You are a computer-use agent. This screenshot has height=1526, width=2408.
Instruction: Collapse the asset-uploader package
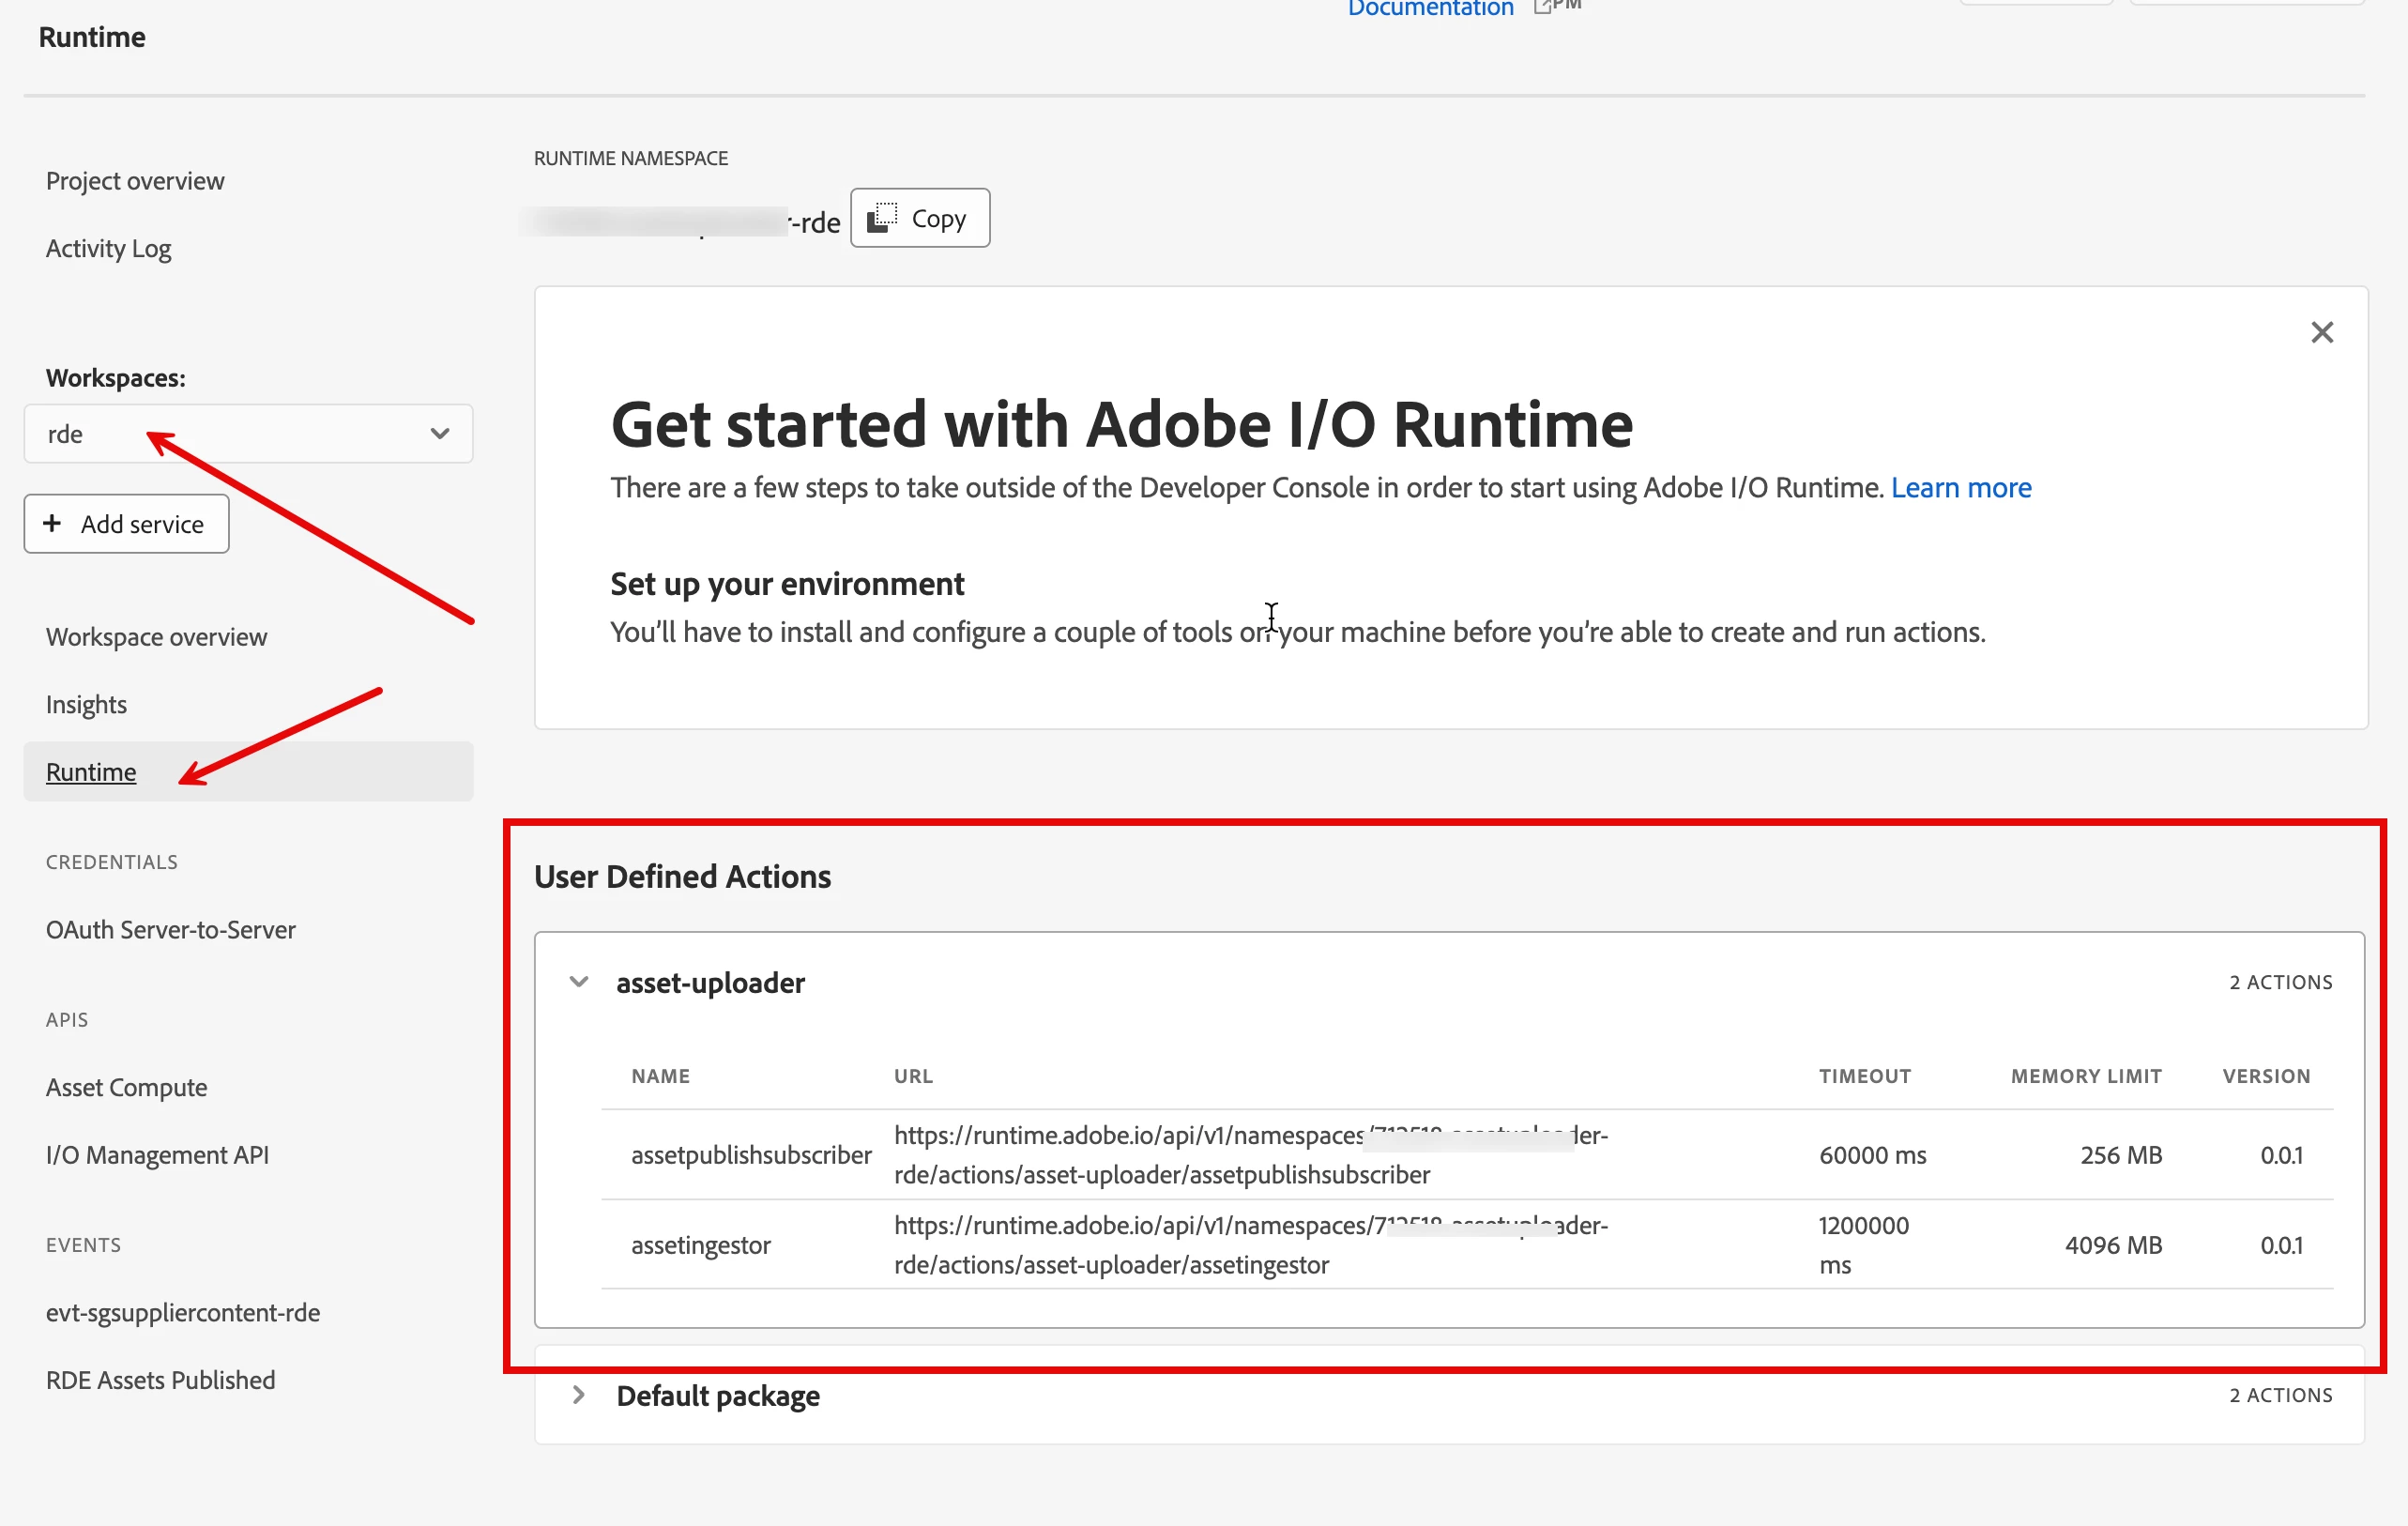(x=579, y=982)
